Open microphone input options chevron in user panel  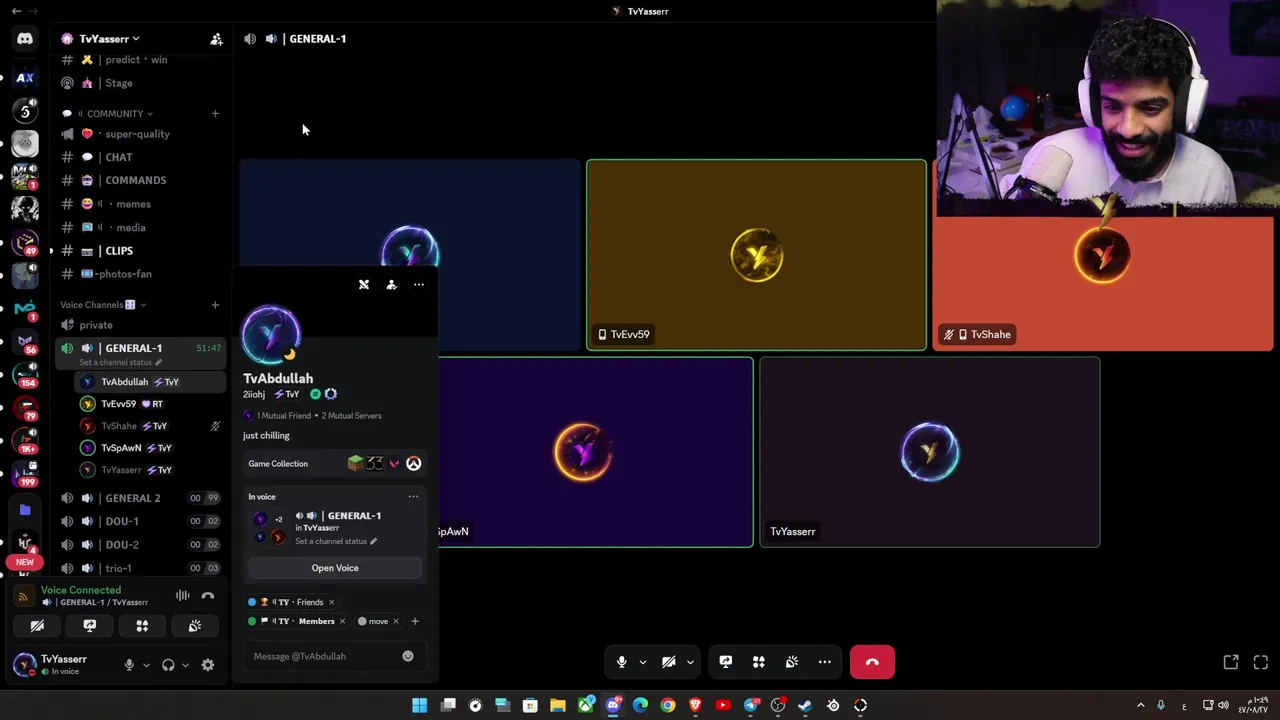coord(146,665)
